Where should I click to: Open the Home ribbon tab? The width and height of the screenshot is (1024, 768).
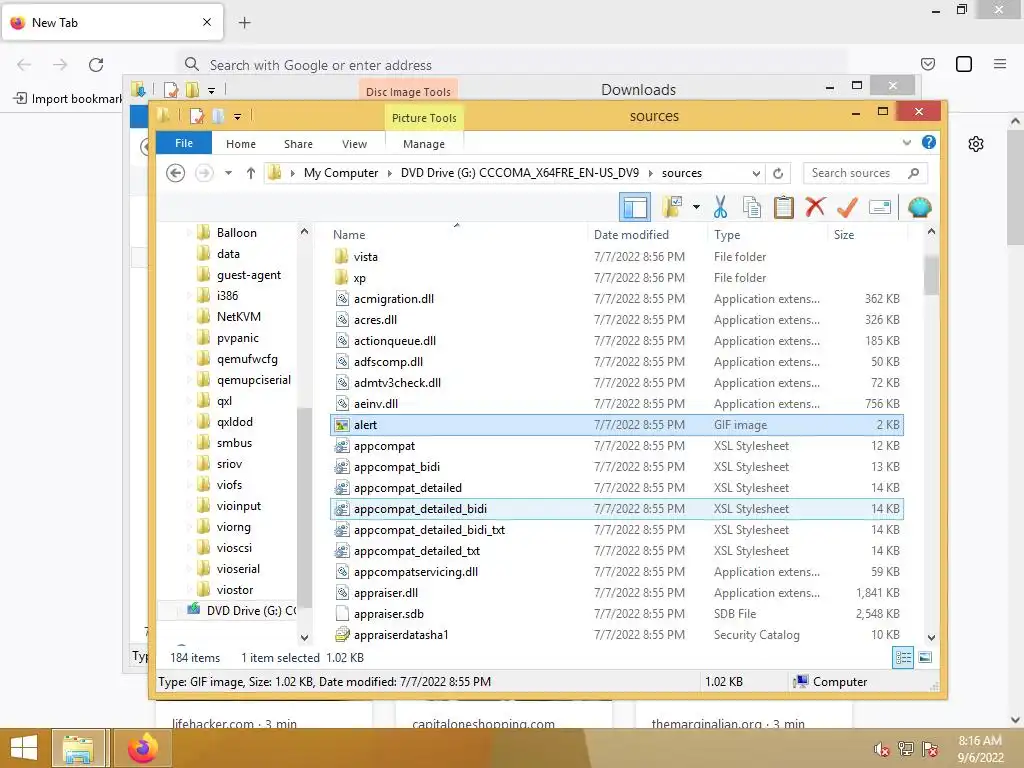(x=241, y=144)
